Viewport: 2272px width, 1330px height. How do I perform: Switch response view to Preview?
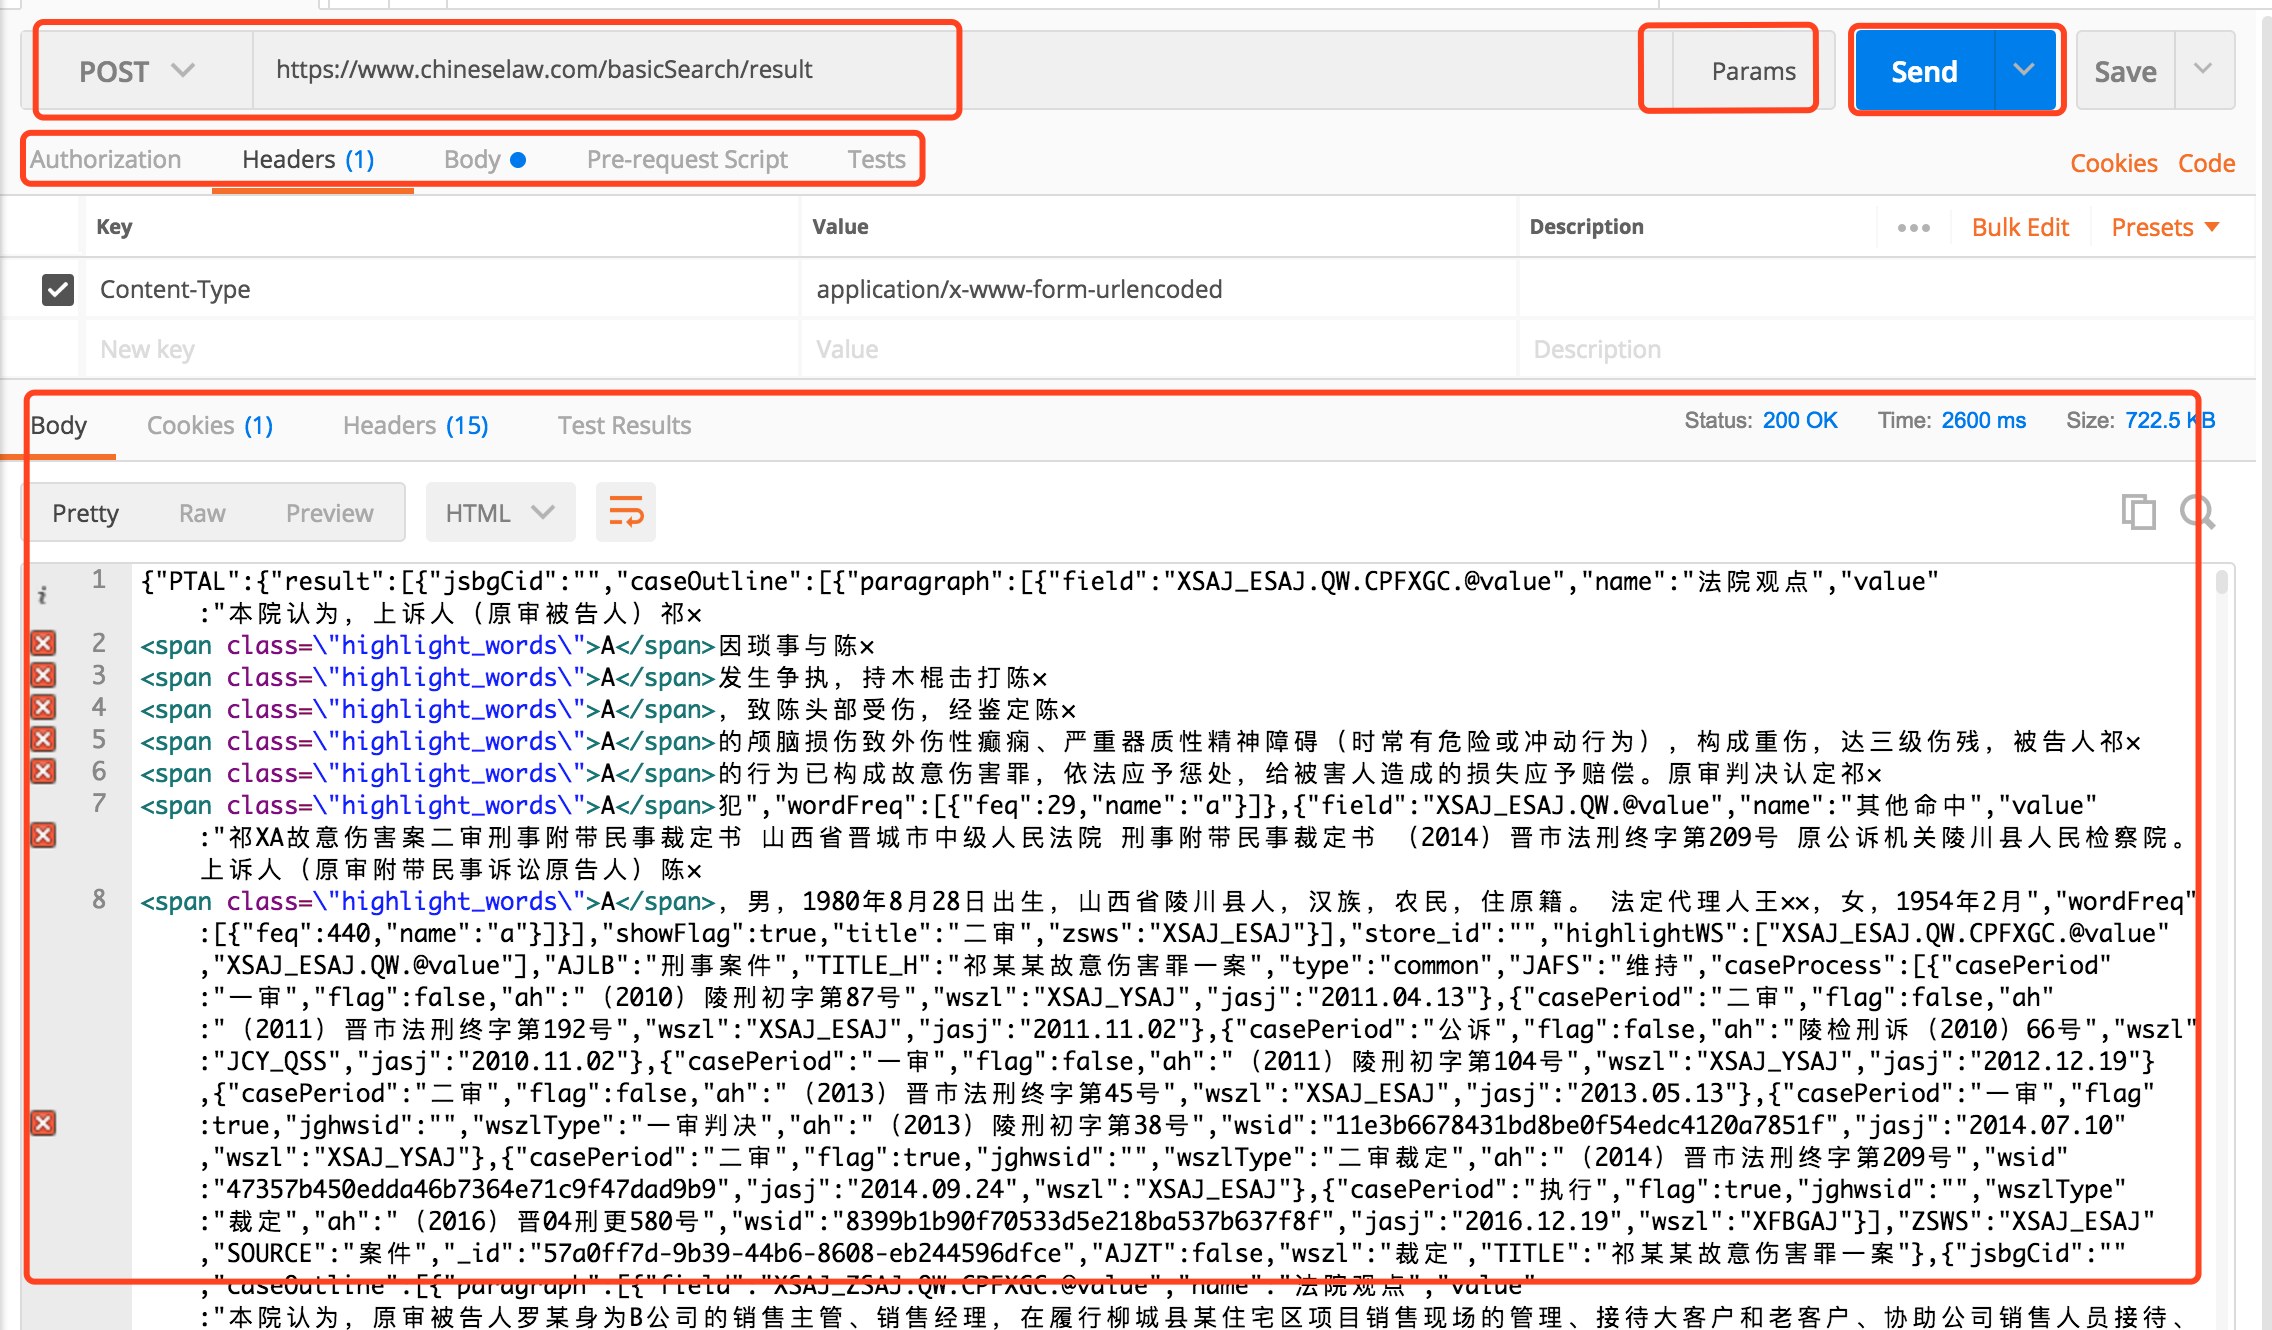(329, 512)
